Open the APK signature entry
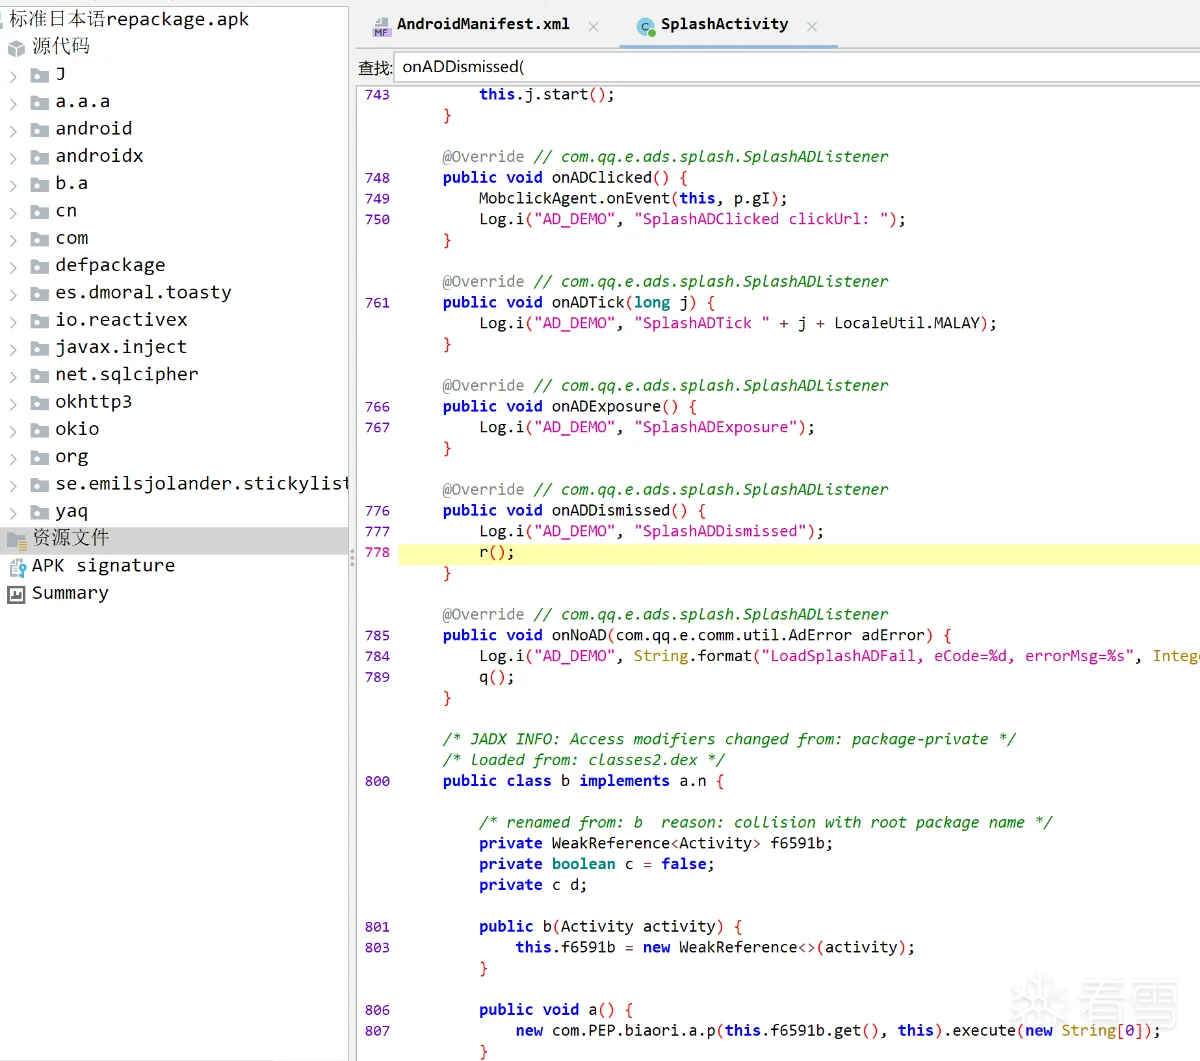 [103, 566]
